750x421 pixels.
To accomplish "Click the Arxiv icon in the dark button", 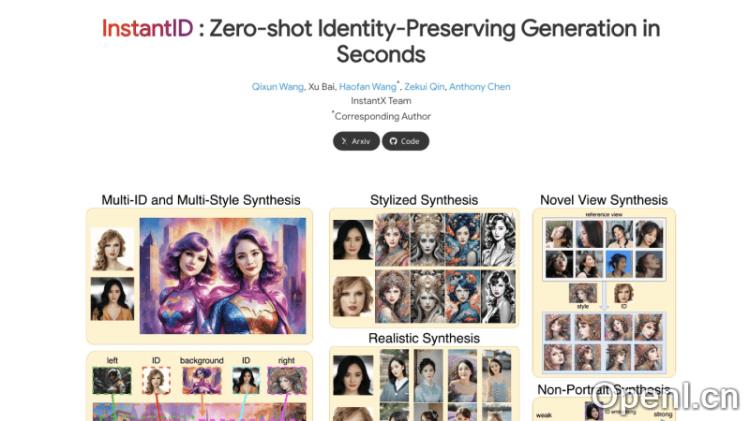I will tap(344, 141).
